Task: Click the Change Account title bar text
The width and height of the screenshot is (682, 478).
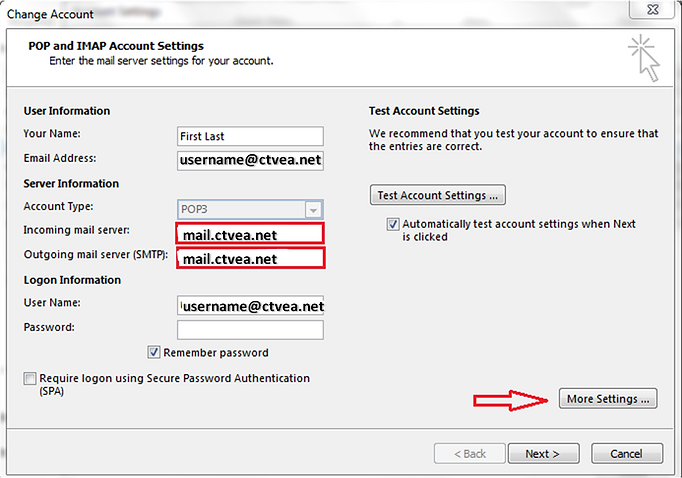Action: (x=50, y=14)
